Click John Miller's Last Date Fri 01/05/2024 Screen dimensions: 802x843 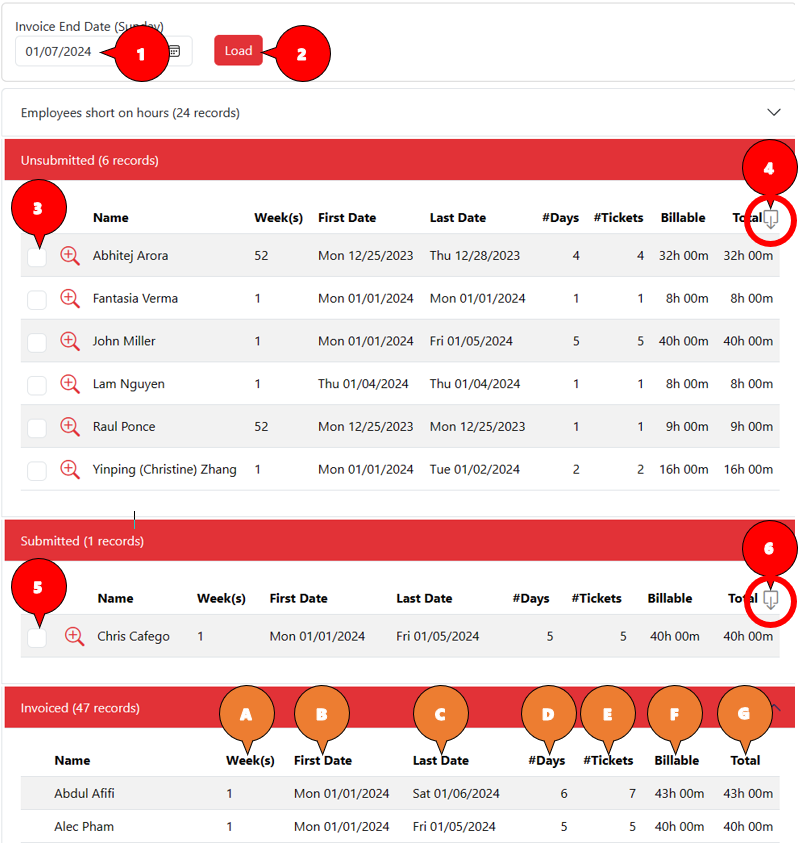(471, 341)
